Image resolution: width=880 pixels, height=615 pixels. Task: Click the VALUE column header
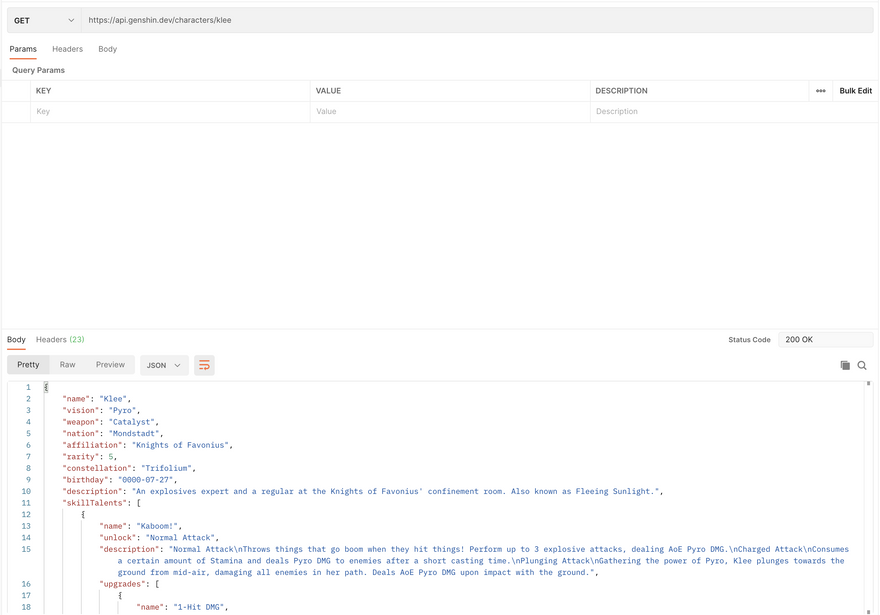(x=328, y=91)
